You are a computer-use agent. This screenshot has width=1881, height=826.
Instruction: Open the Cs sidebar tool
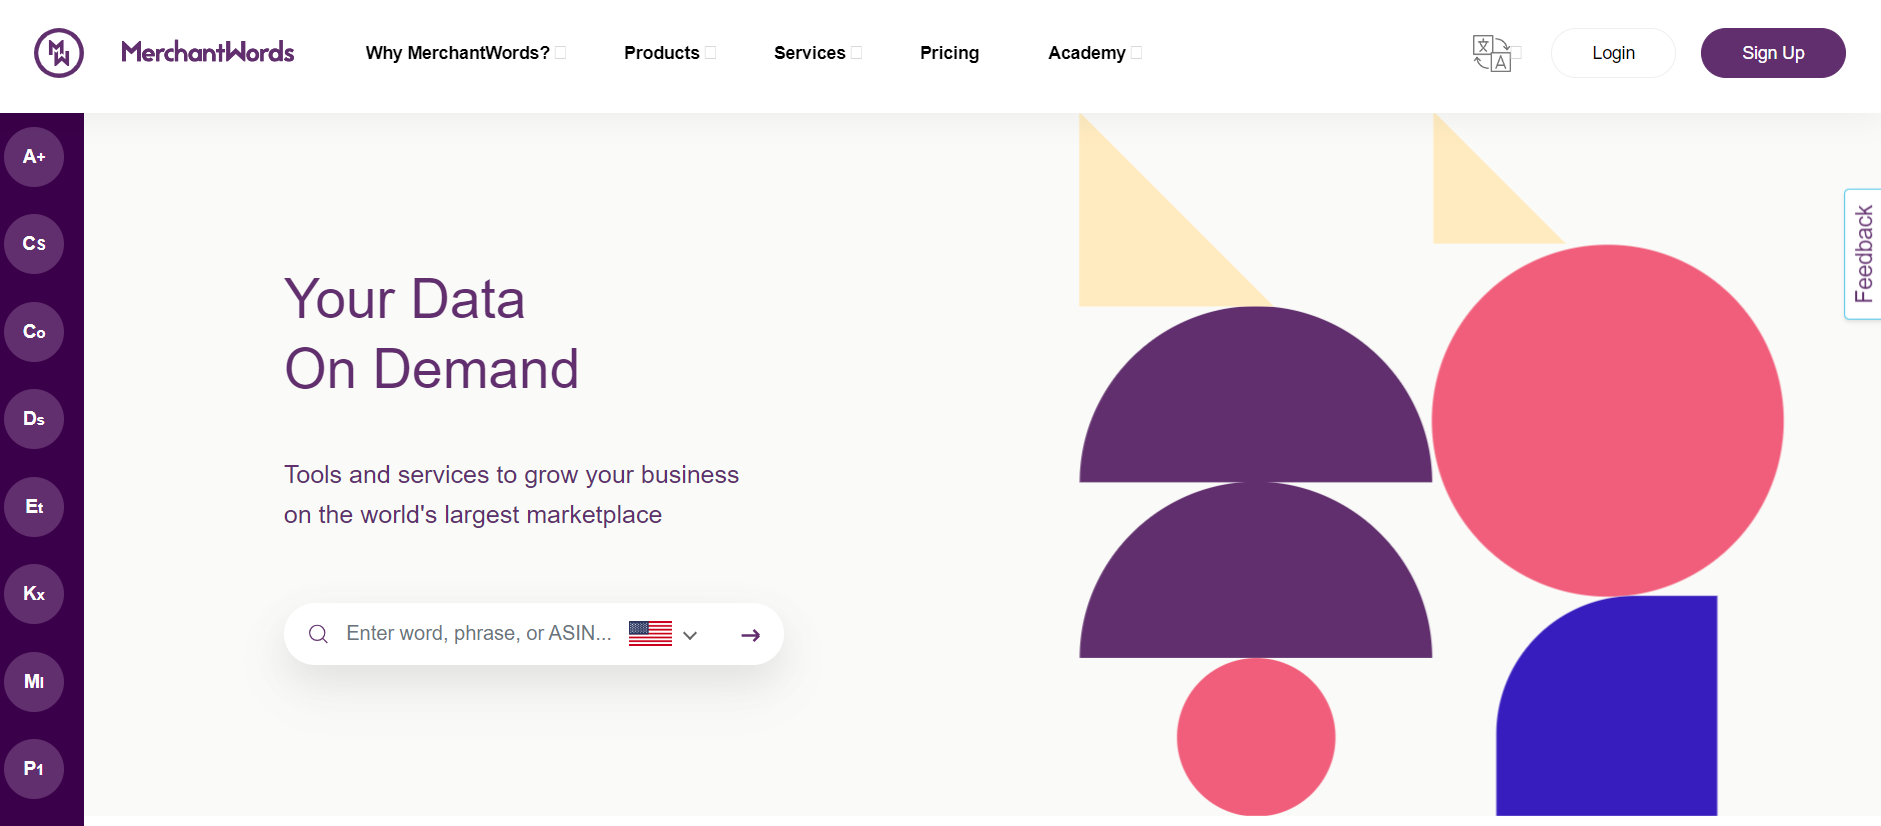tap(34, 244)
